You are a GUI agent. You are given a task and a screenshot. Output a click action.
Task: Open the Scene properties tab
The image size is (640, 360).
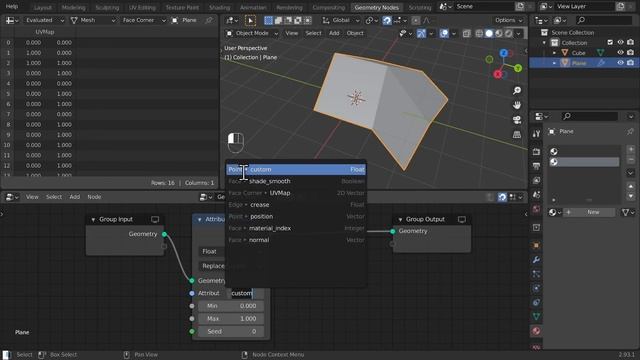(x=536, y=195)
